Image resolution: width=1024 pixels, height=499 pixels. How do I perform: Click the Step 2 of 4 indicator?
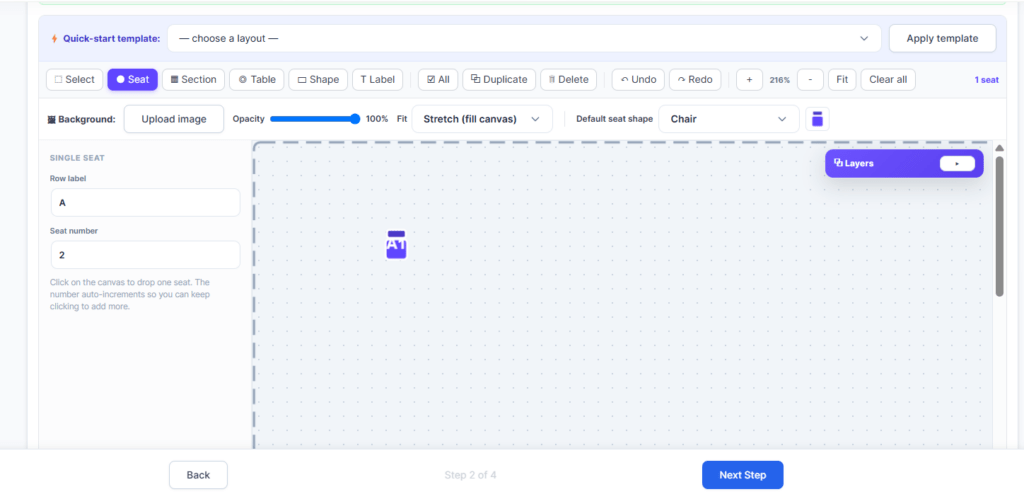[x=470, y=475]
